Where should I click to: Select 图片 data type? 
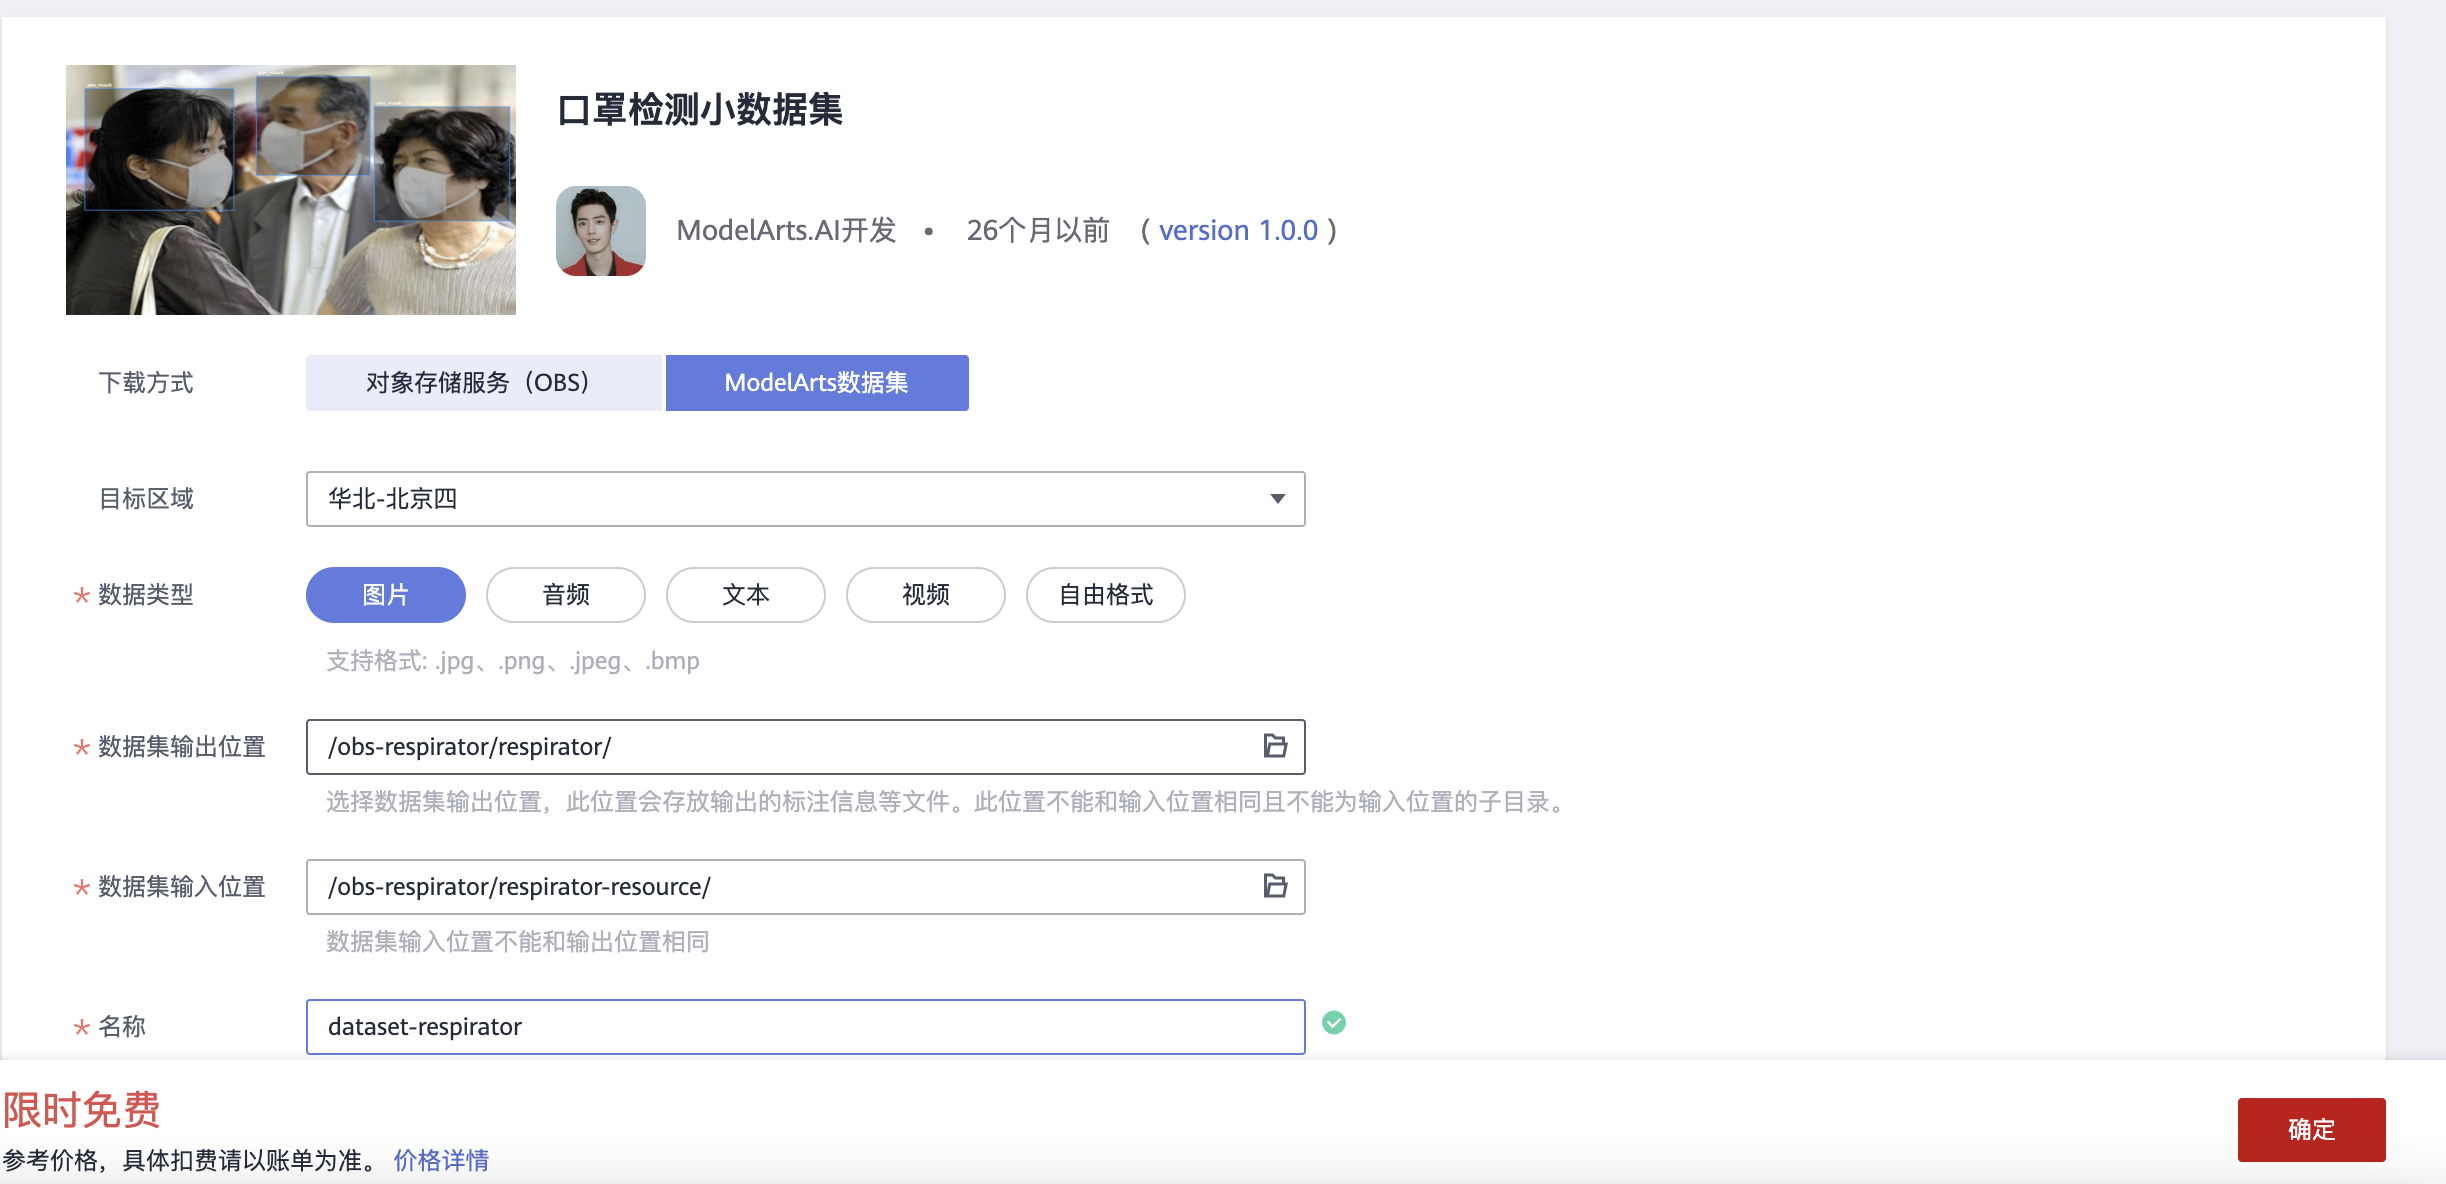click(385, 595)
